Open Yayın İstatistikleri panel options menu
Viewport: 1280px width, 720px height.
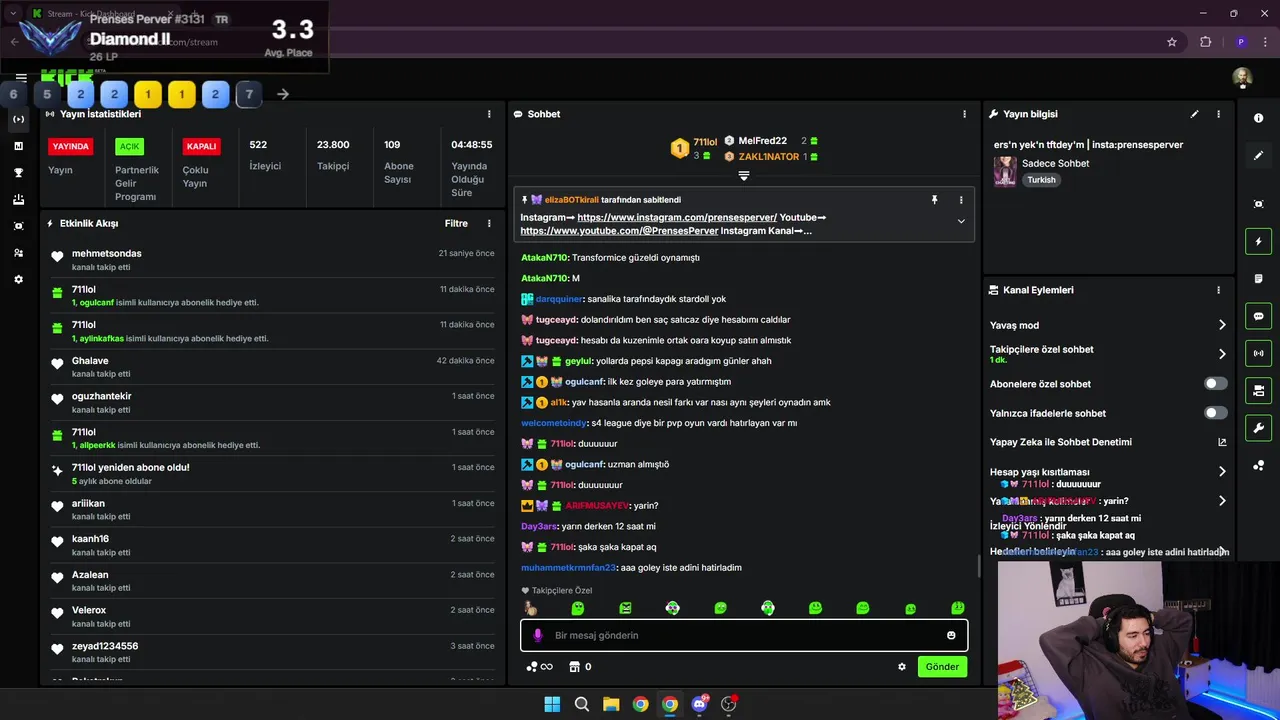point(489,114)
